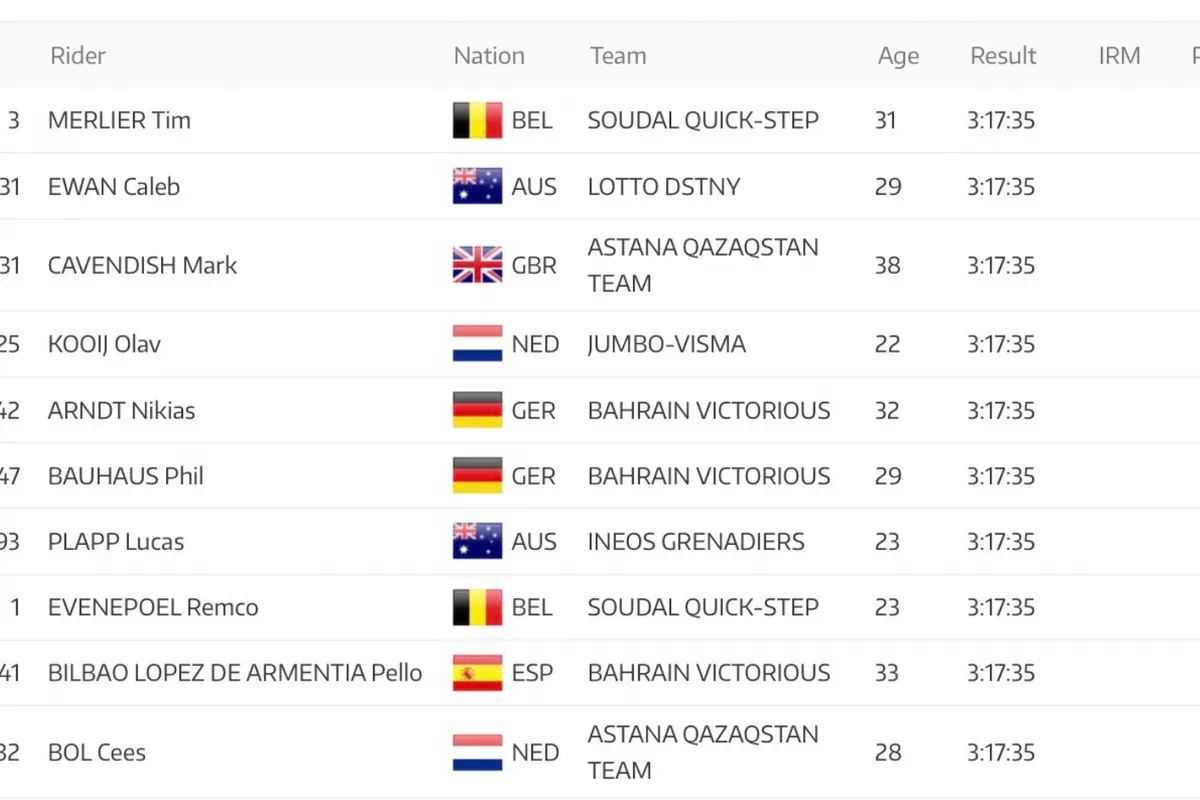This screenshot has width=1200, height=800.
Task: Select the JUMBO-VISMA team entry
Action: [667, 344]
